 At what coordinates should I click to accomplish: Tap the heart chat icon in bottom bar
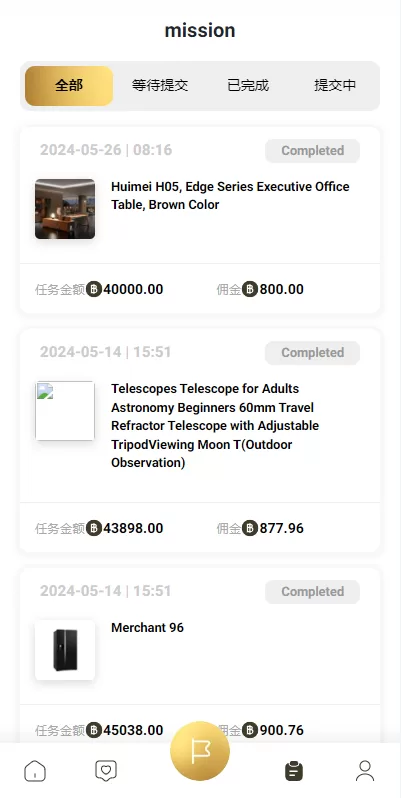(106, 771)
